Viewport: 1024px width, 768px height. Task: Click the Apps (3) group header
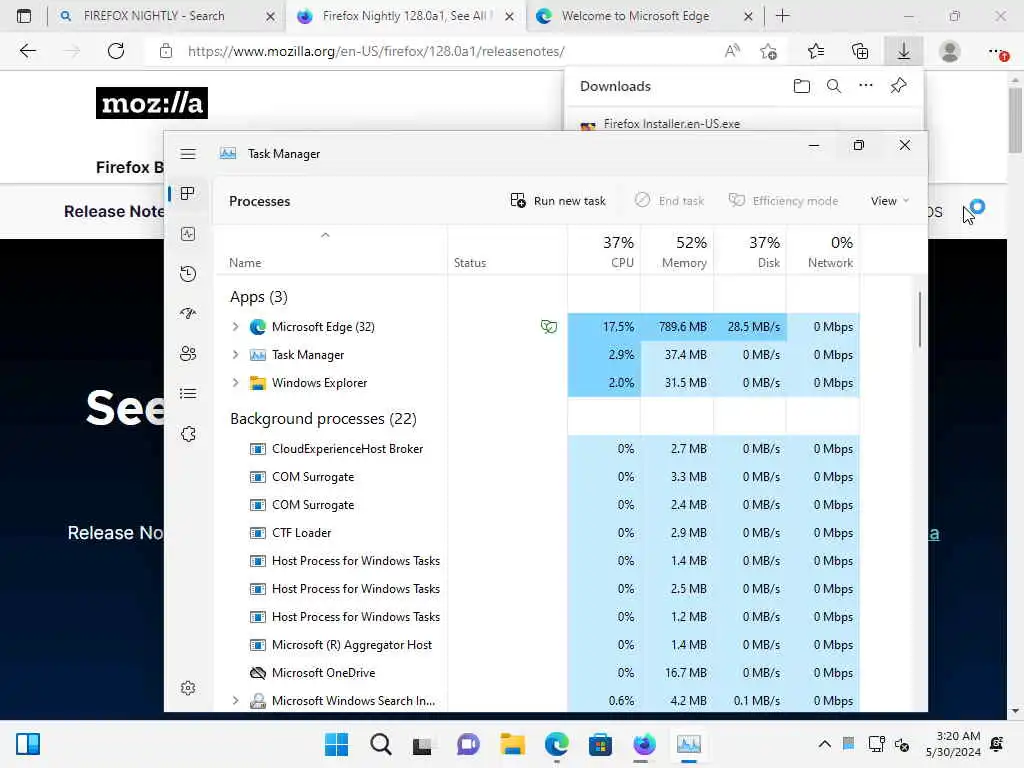point(259,297)
